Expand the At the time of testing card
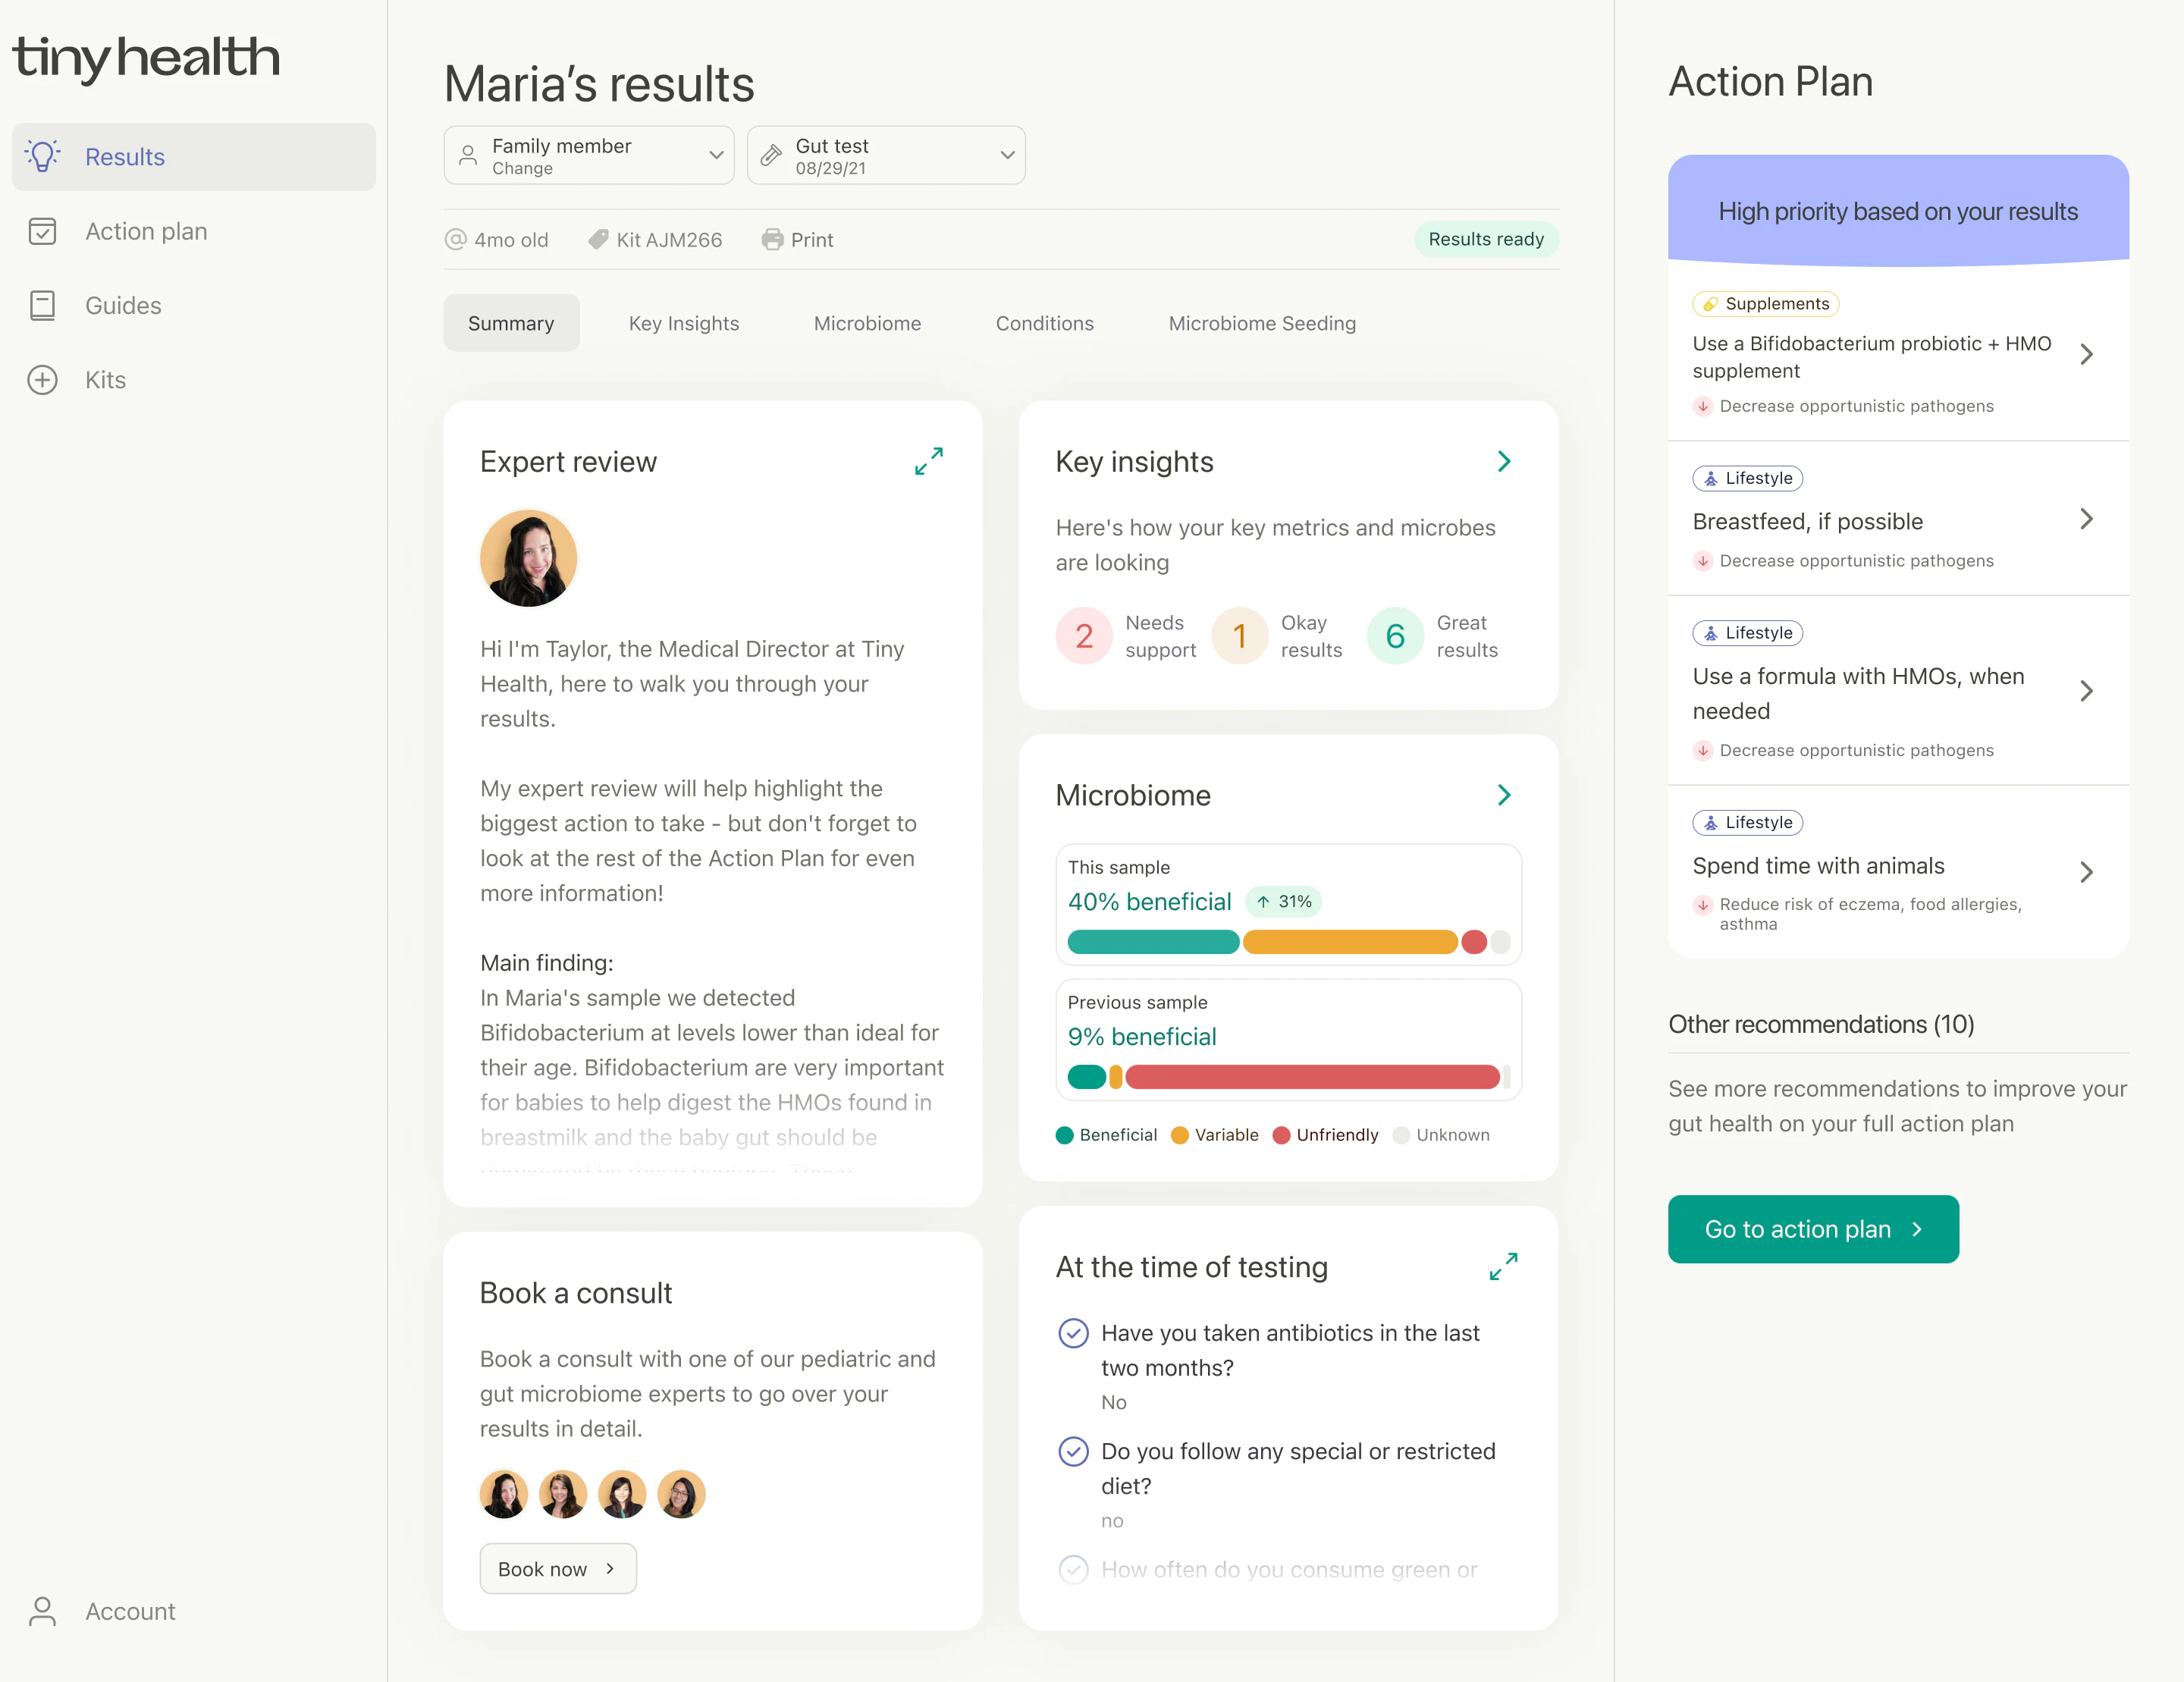This screenshot has width=2184, height=1682. point(1503,1267)
